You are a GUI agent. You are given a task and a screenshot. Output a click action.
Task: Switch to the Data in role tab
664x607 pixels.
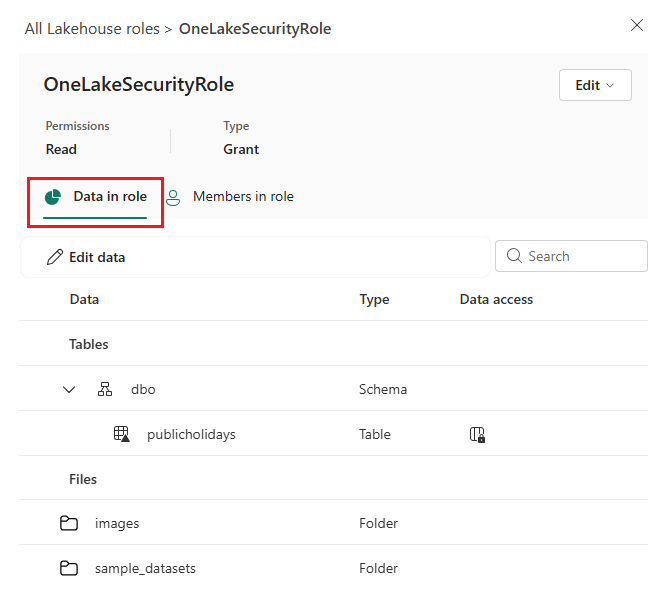95,197
